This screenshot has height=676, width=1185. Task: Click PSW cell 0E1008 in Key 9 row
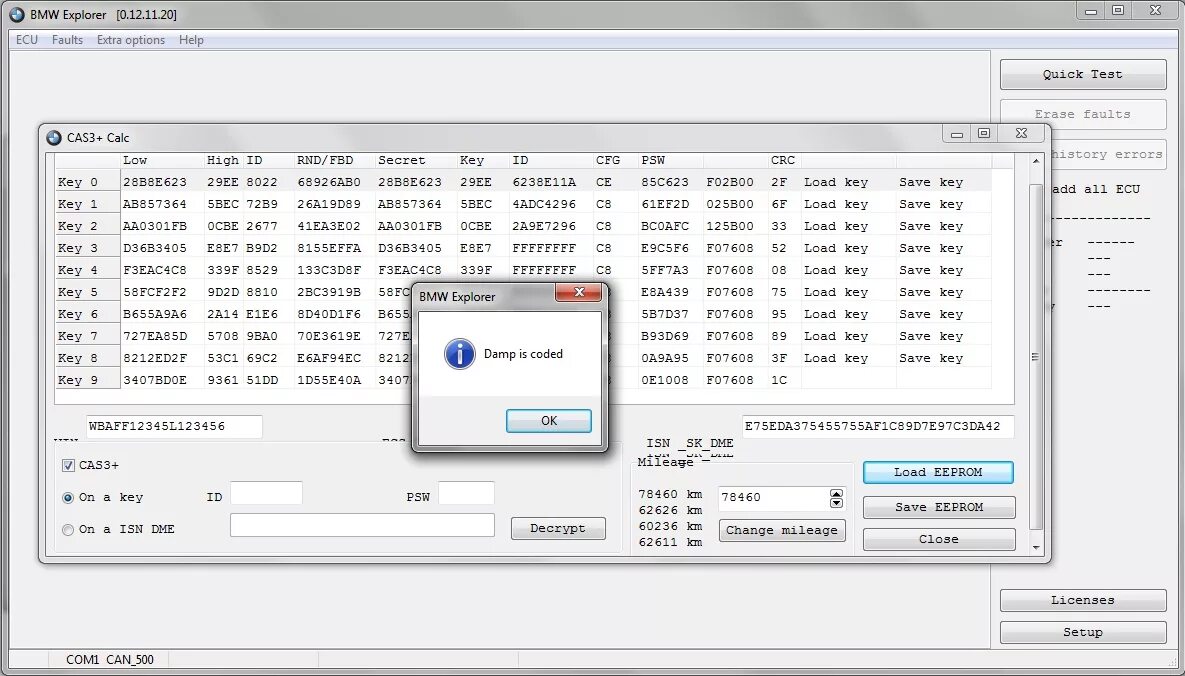tap(665, 380)
